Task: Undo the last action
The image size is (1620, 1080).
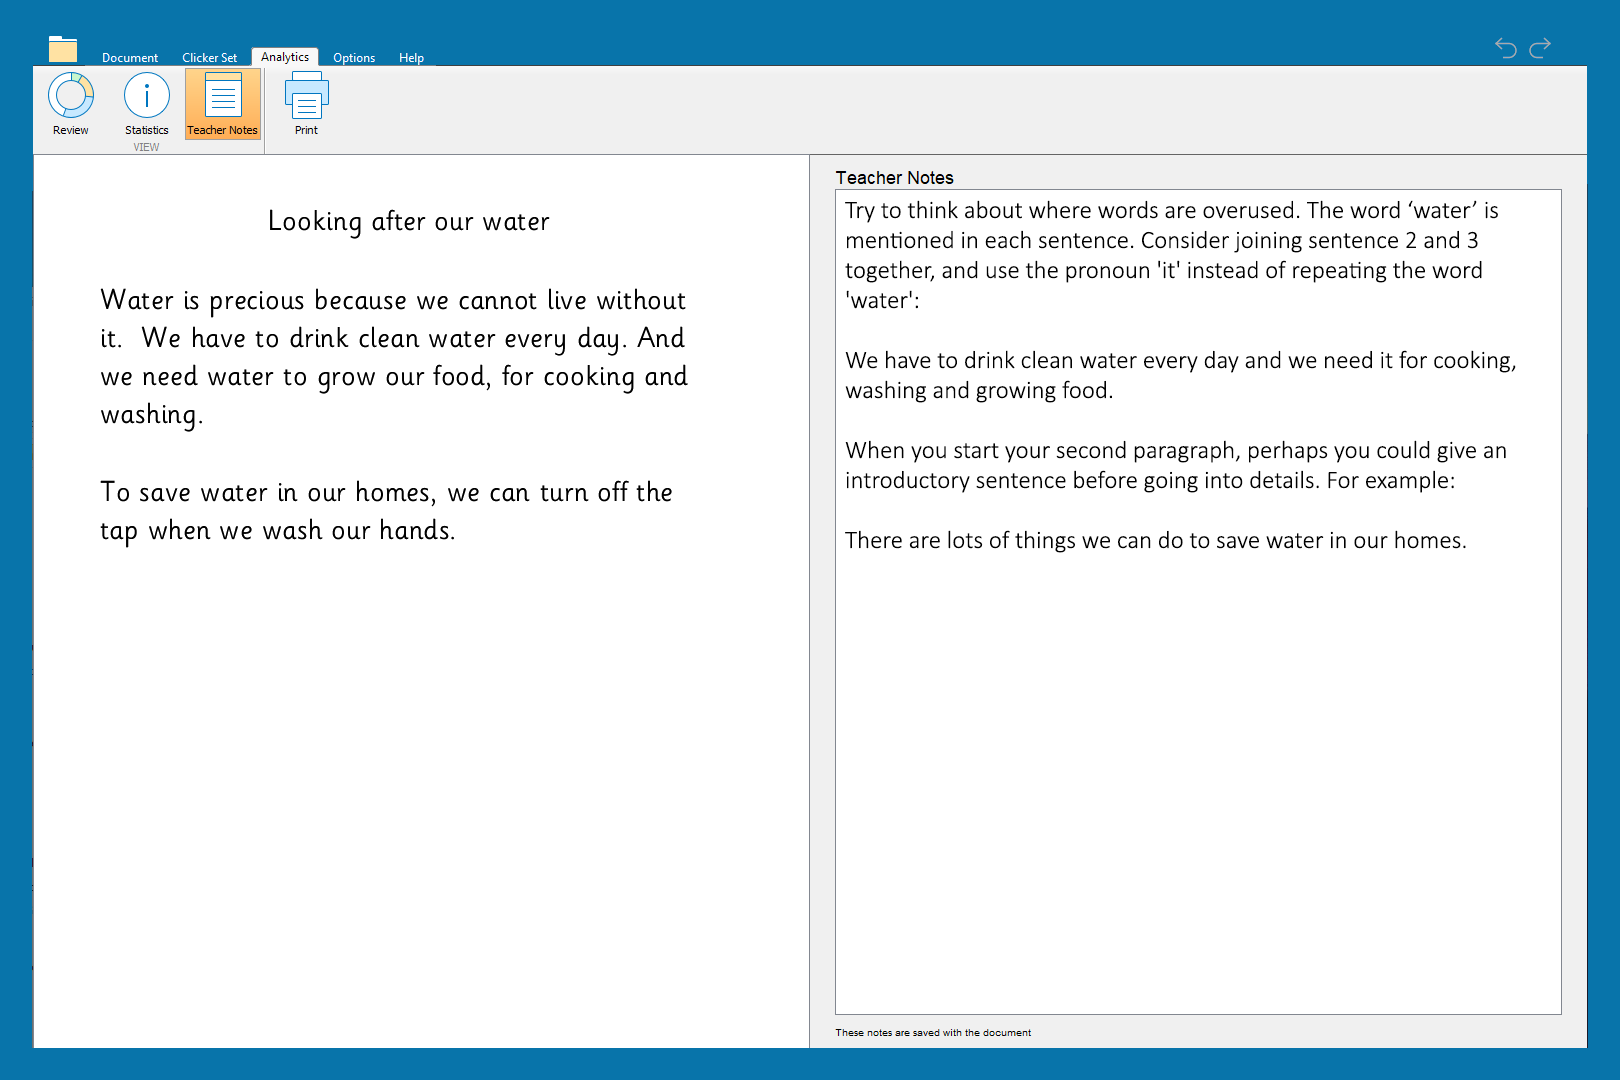Action: pyautogui.click(x=1505, y=48)
